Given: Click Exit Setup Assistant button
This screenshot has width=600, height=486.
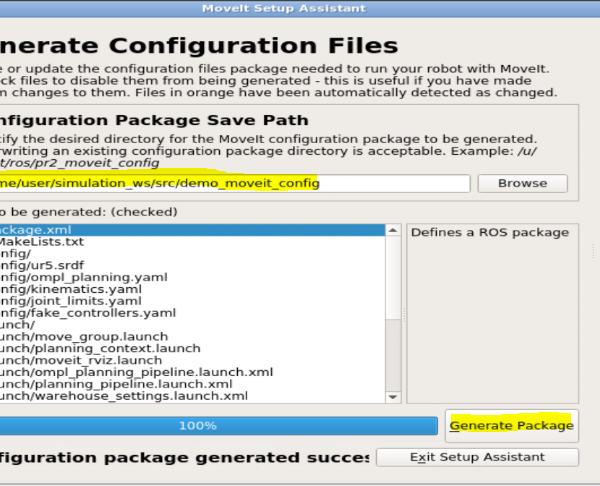Looking at the screenshot, I should (477, 457).
